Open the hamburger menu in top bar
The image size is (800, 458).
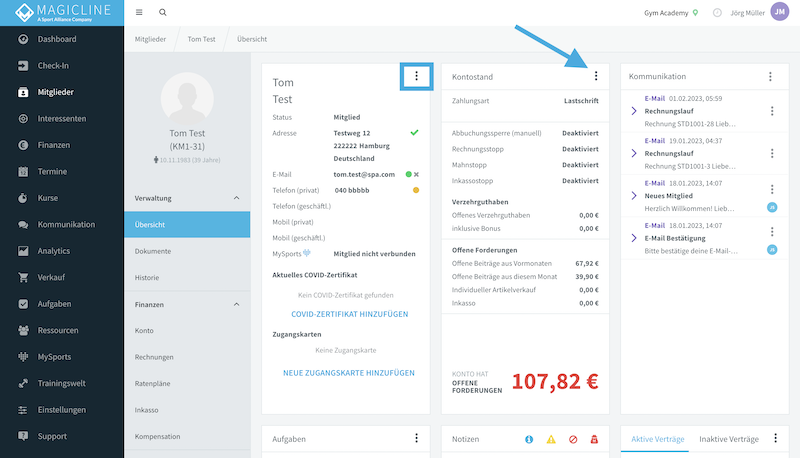tap(139, 13)
